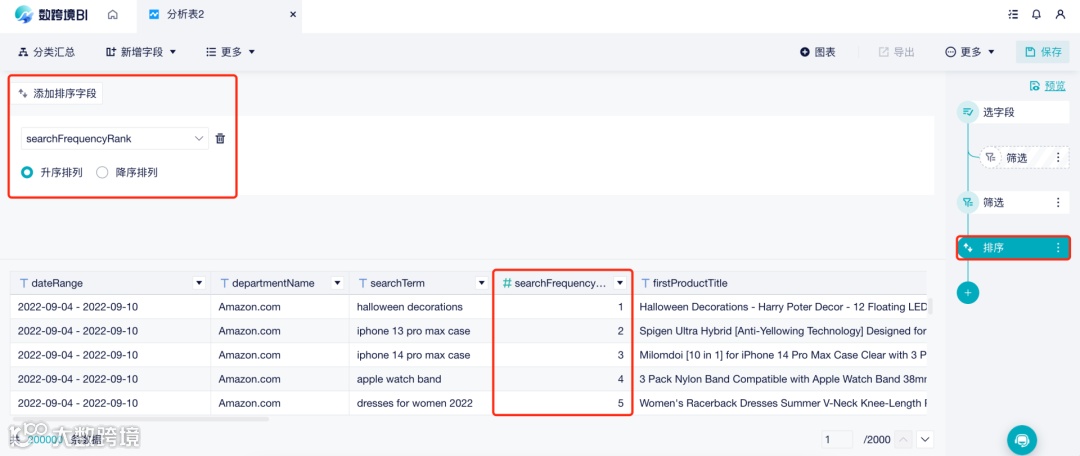Select the 'dresses for women 2022' cell
Image resolution: width=1080 pixels, height=456 pixels.
[422, 403]
